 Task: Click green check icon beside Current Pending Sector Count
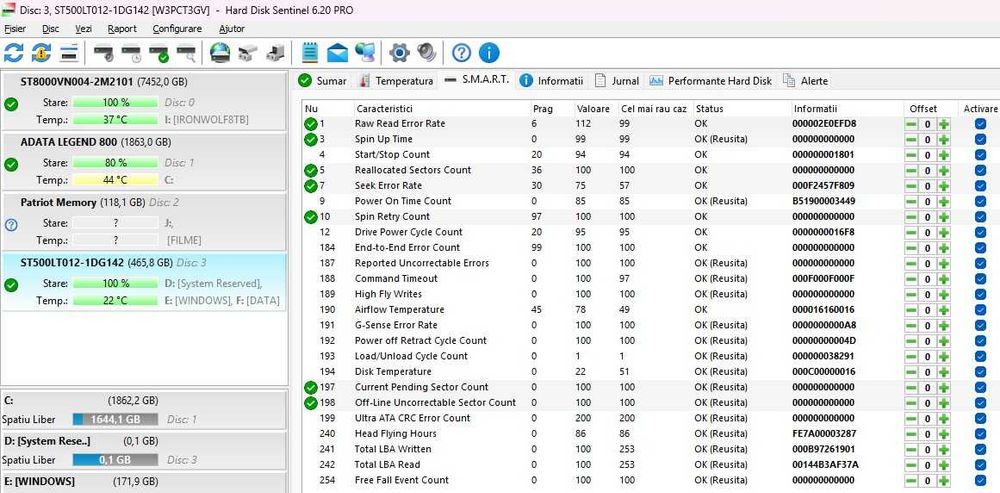(311, 387)
